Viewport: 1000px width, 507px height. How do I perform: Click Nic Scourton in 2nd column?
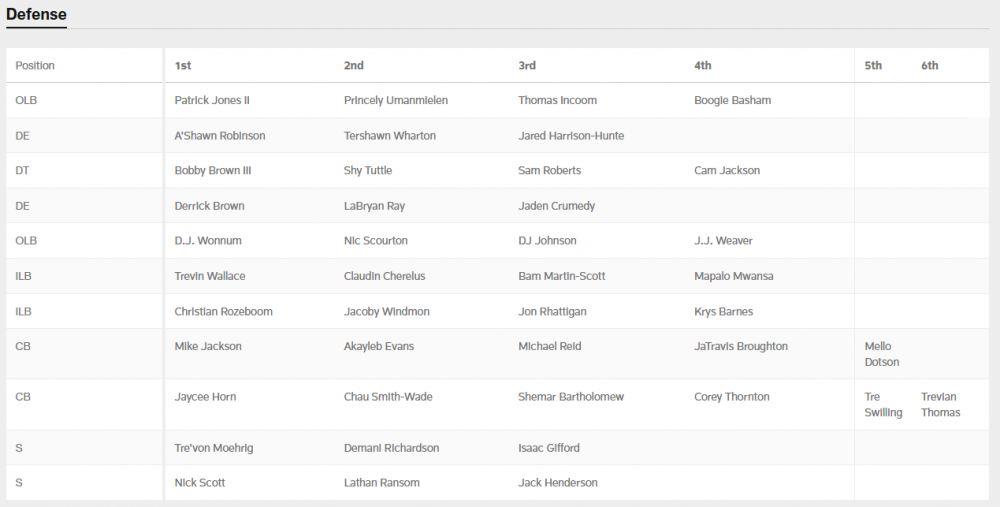pyautogui.click(x=375, y=241)
